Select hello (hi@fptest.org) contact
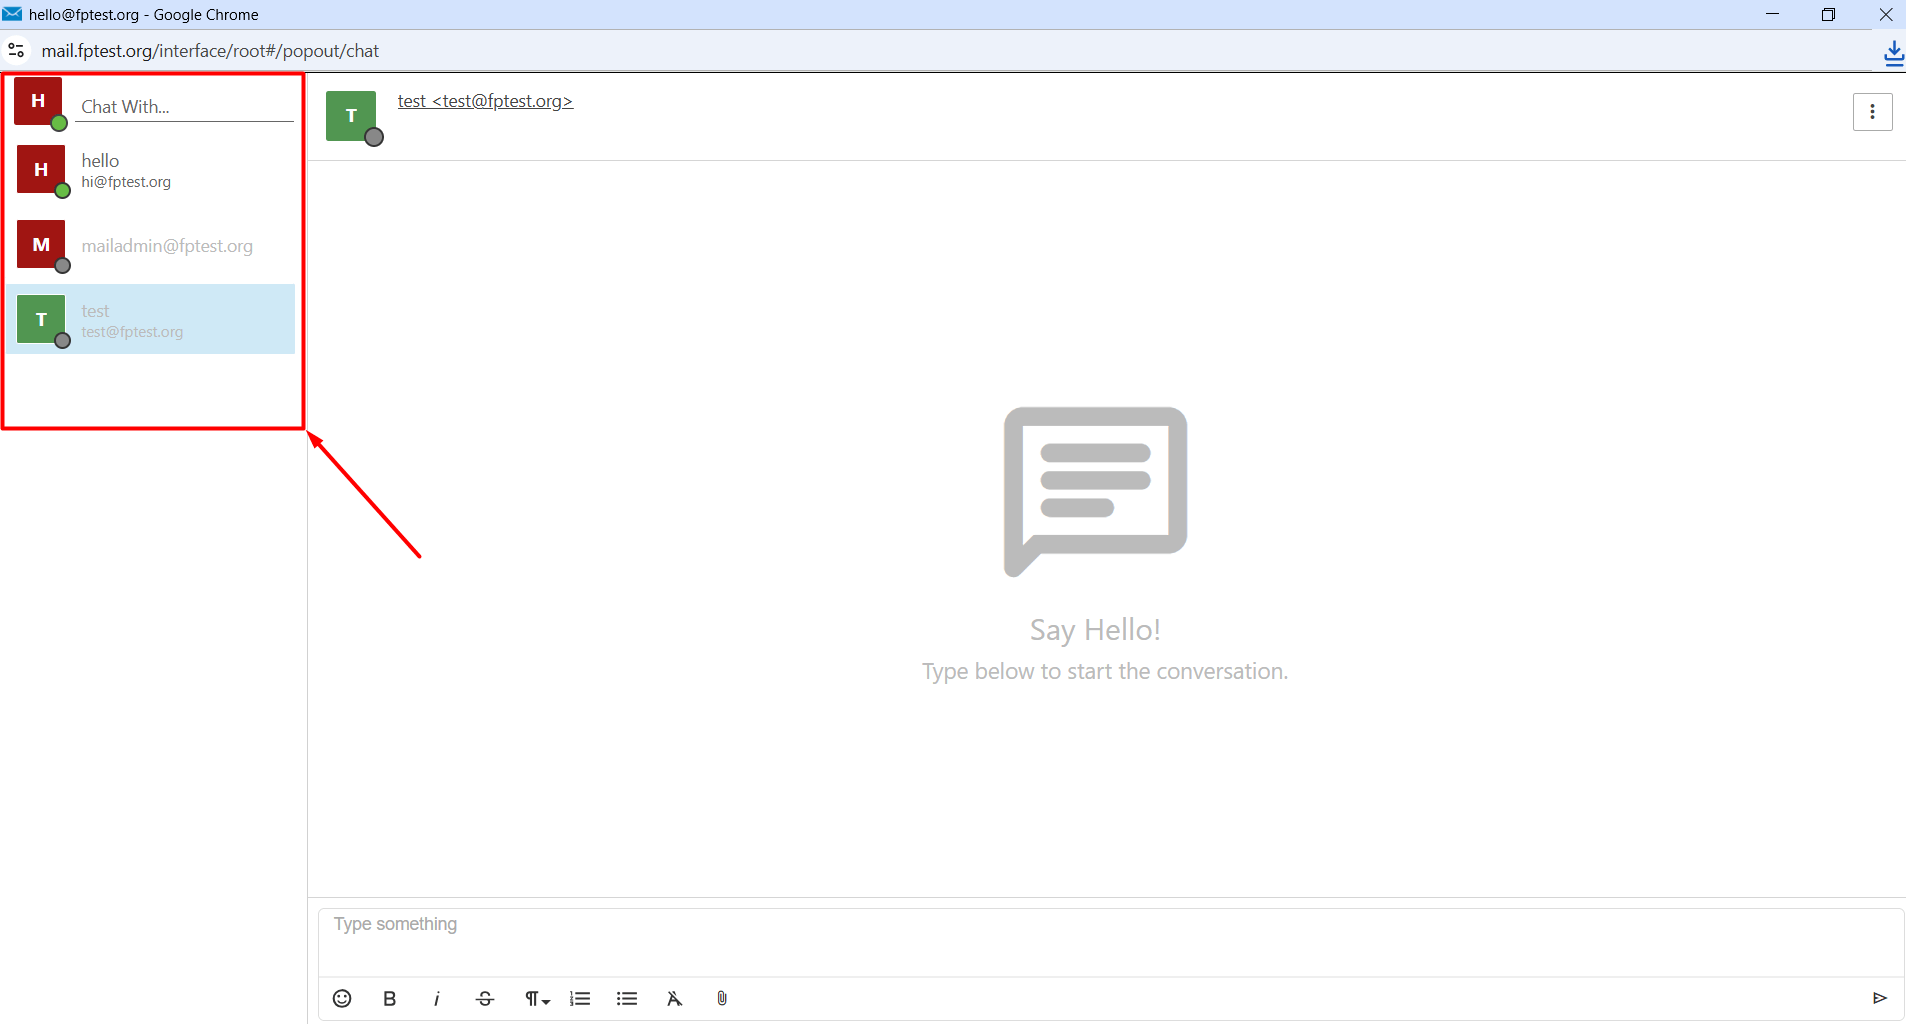 click(x=150, y=170)
